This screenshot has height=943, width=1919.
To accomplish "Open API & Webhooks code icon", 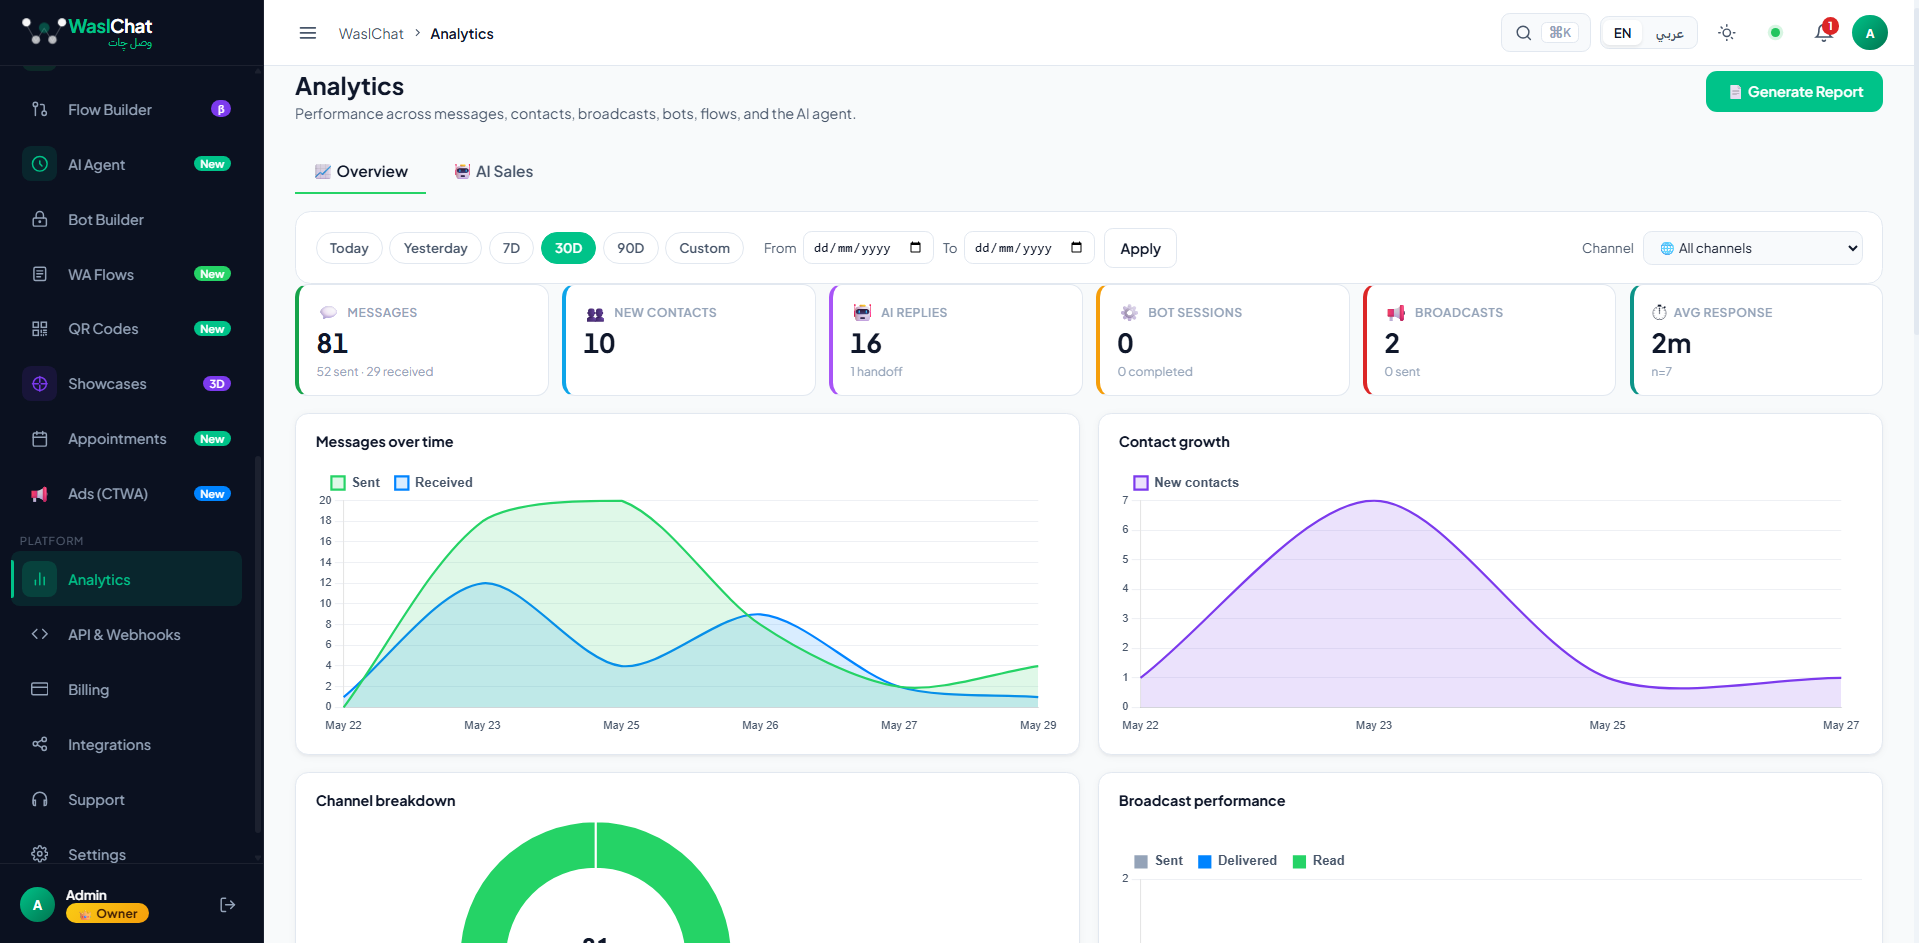I will click(x=40, y=634).
